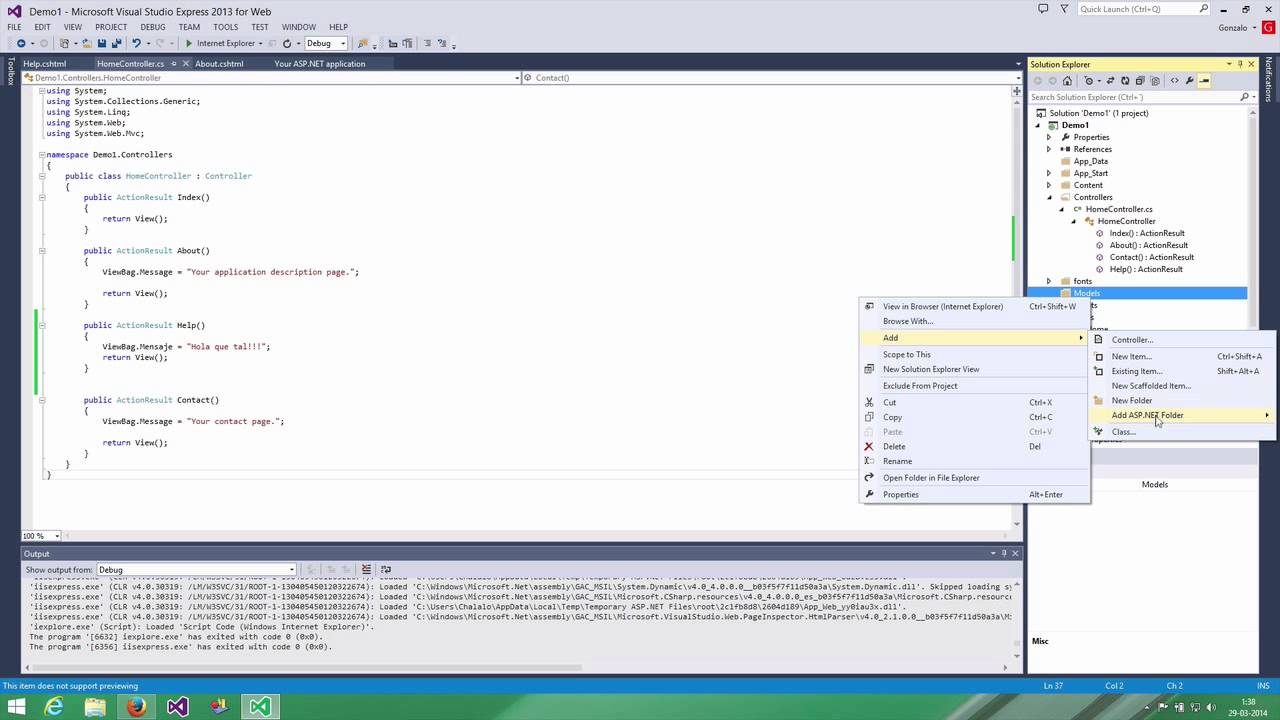Screen dimensions: 1280x720
Task: Click the Show All Files icon
Action: pyautogui.click(x=1155, y=81)
